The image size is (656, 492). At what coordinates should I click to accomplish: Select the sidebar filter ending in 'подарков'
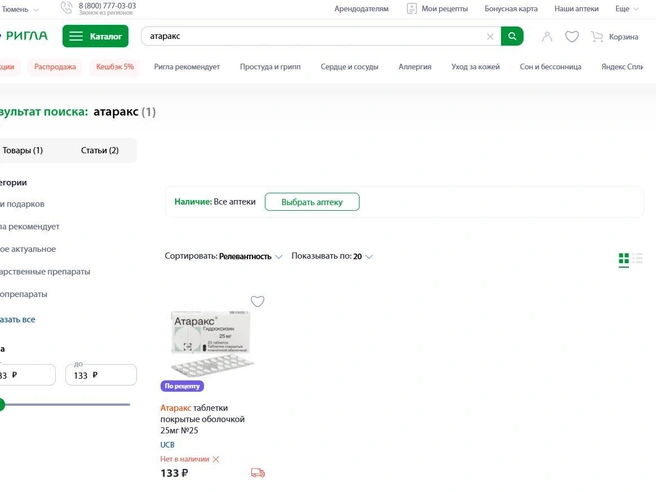point(22,204)
